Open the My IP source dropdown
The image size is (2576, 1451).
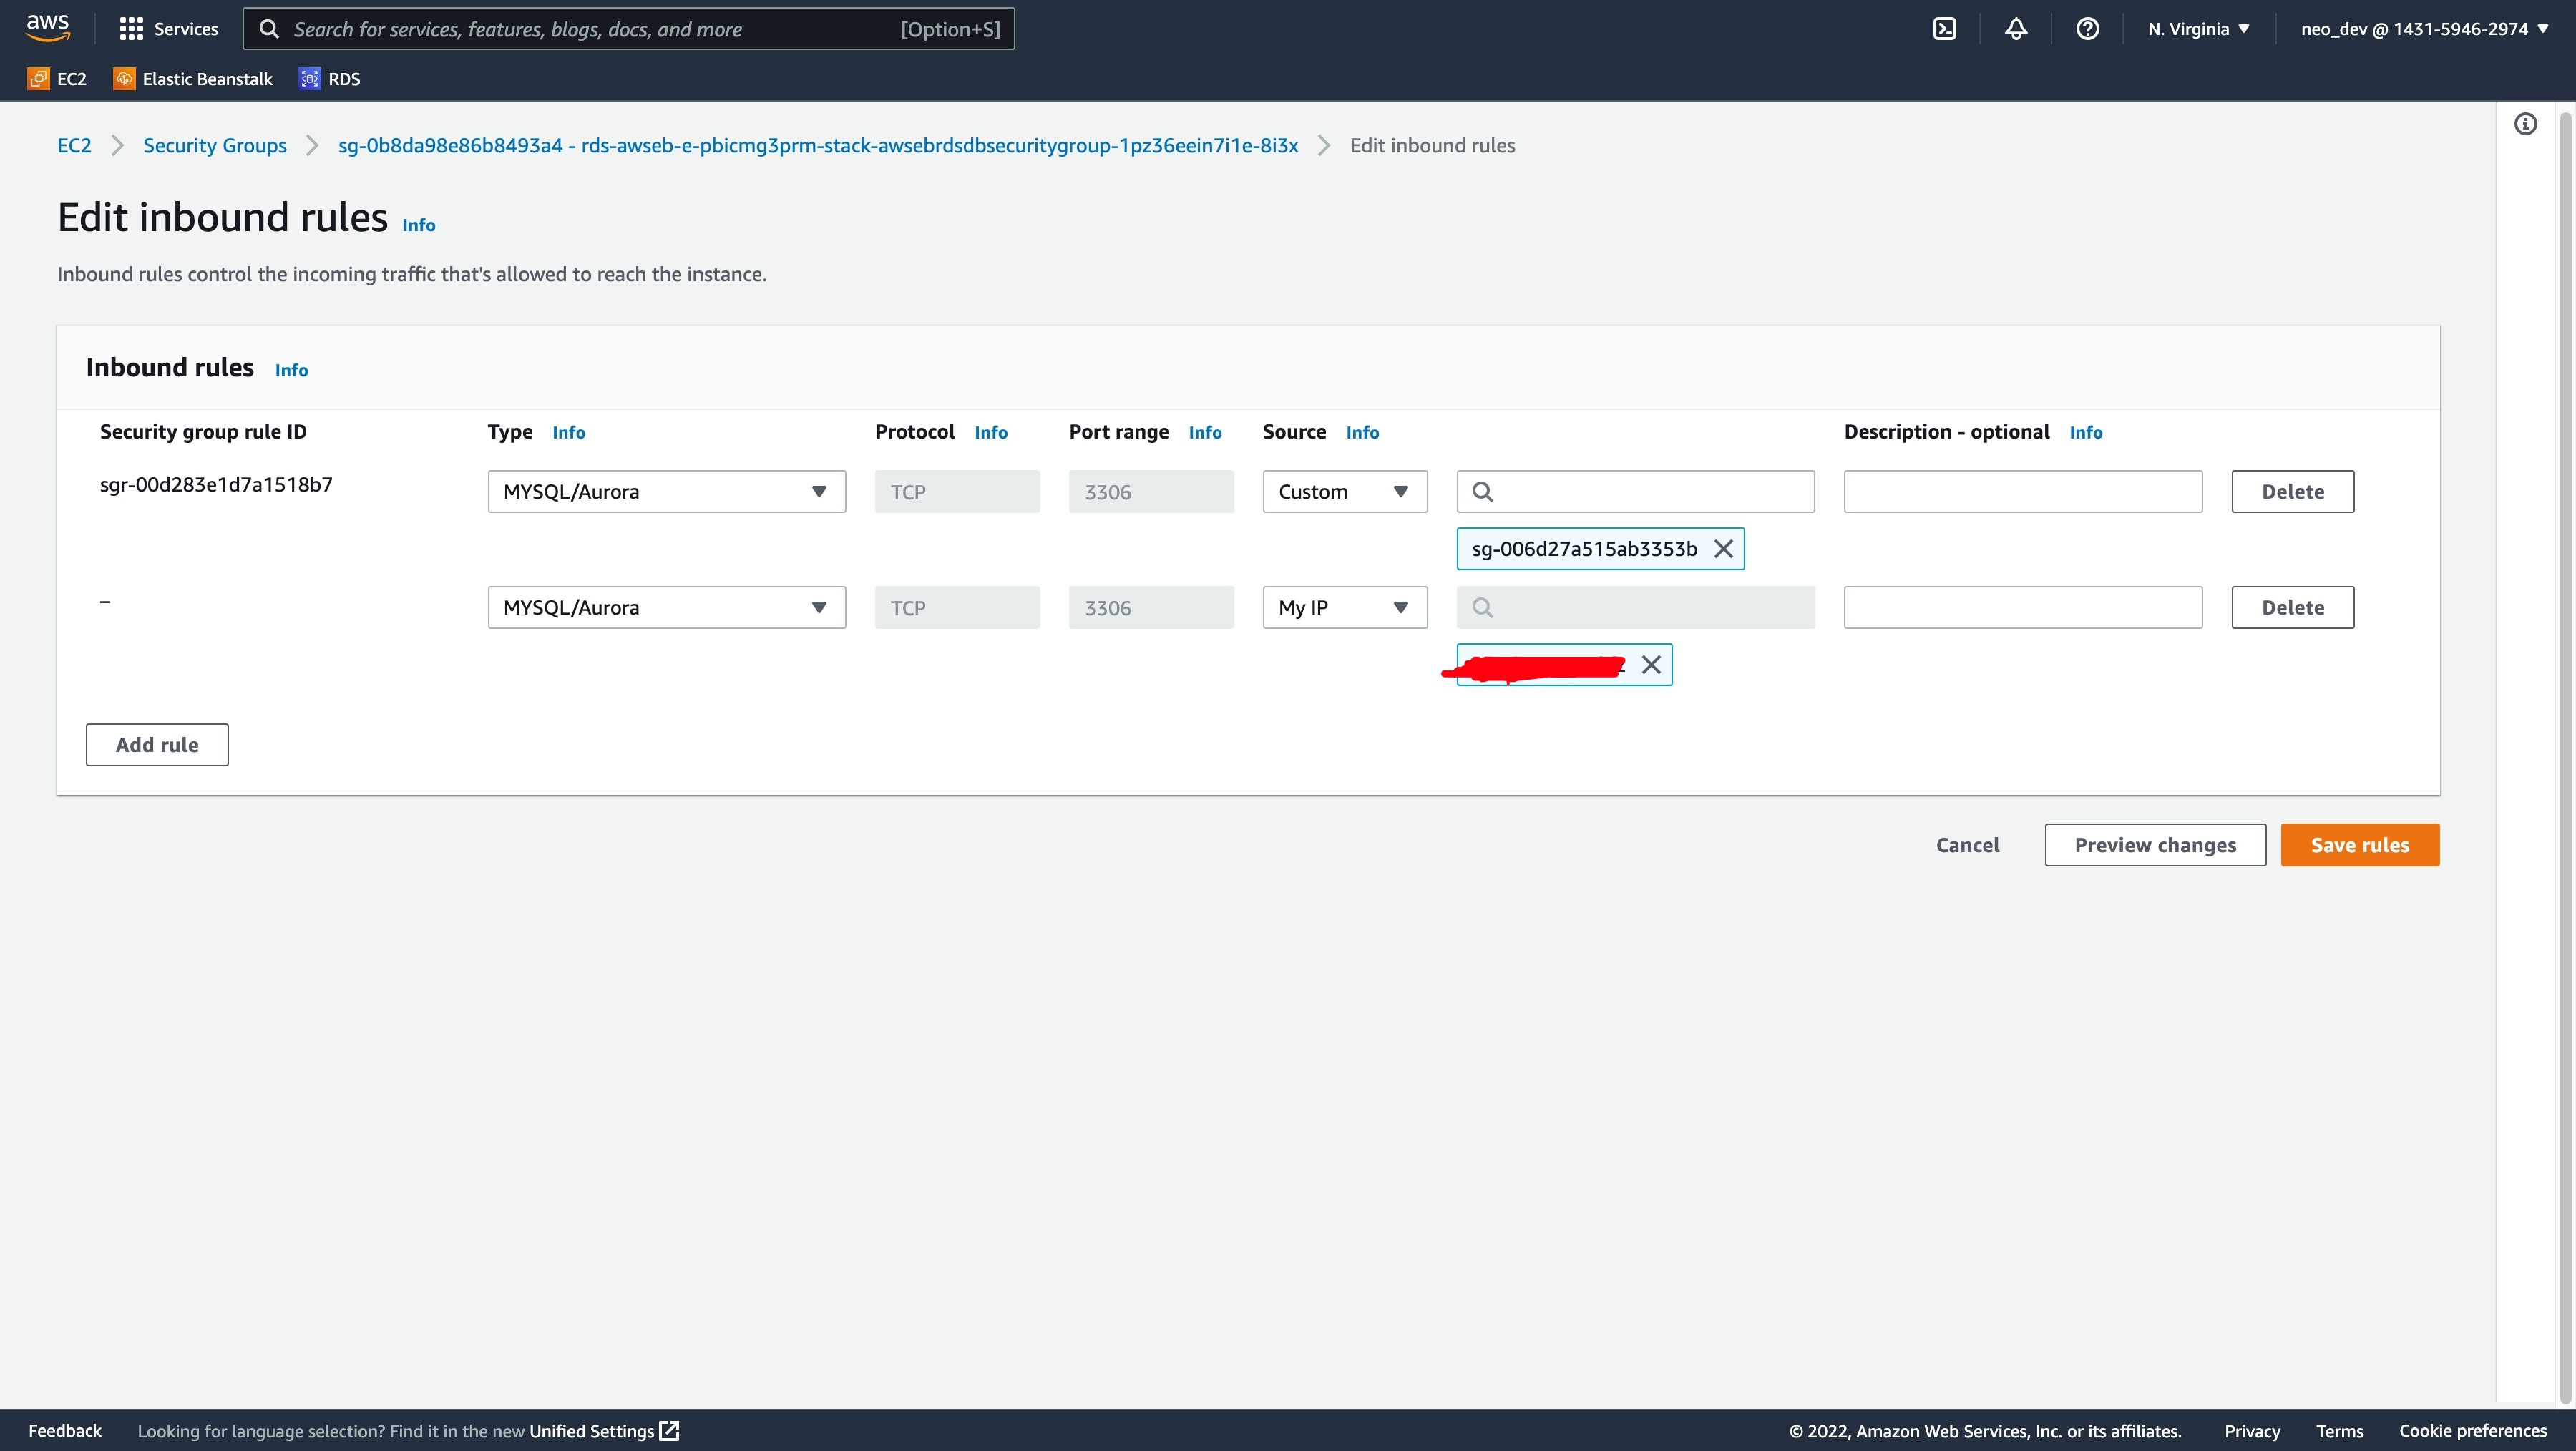[1345, 608]
